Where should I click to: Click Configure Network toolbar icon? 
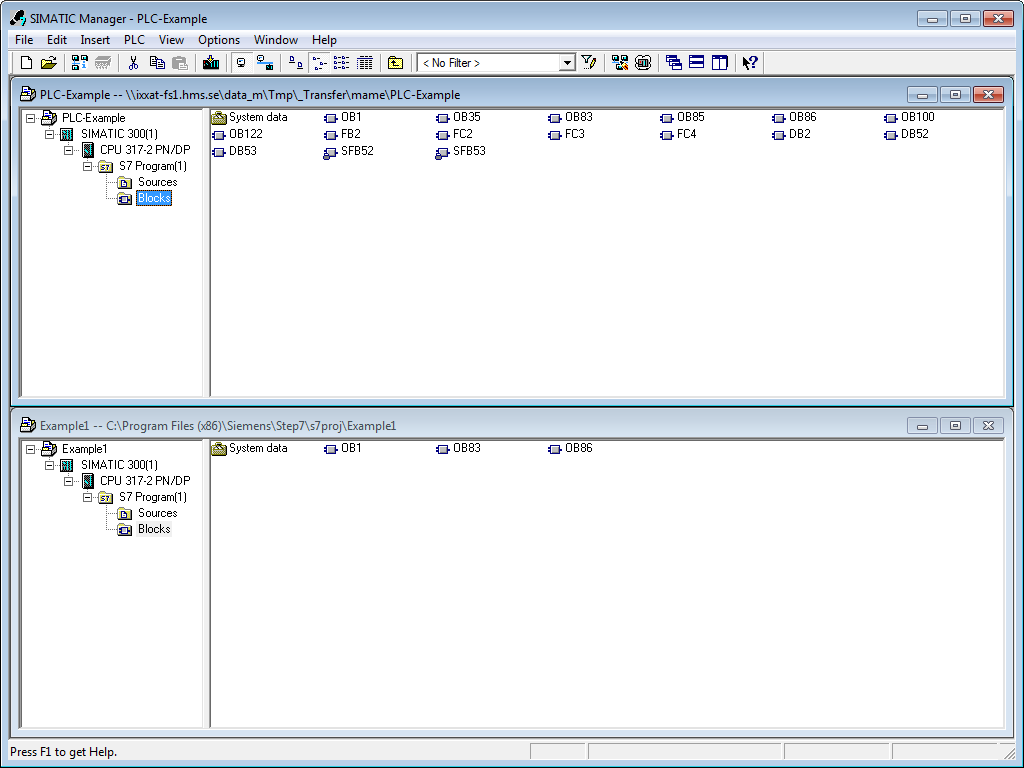coord(620,63)
